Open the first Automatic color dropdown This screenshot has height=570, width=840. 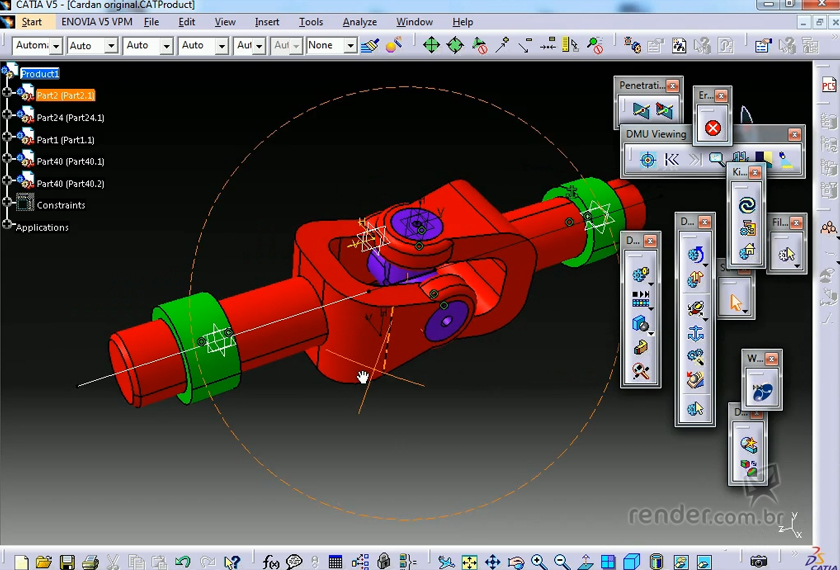(x=55, y=46)
